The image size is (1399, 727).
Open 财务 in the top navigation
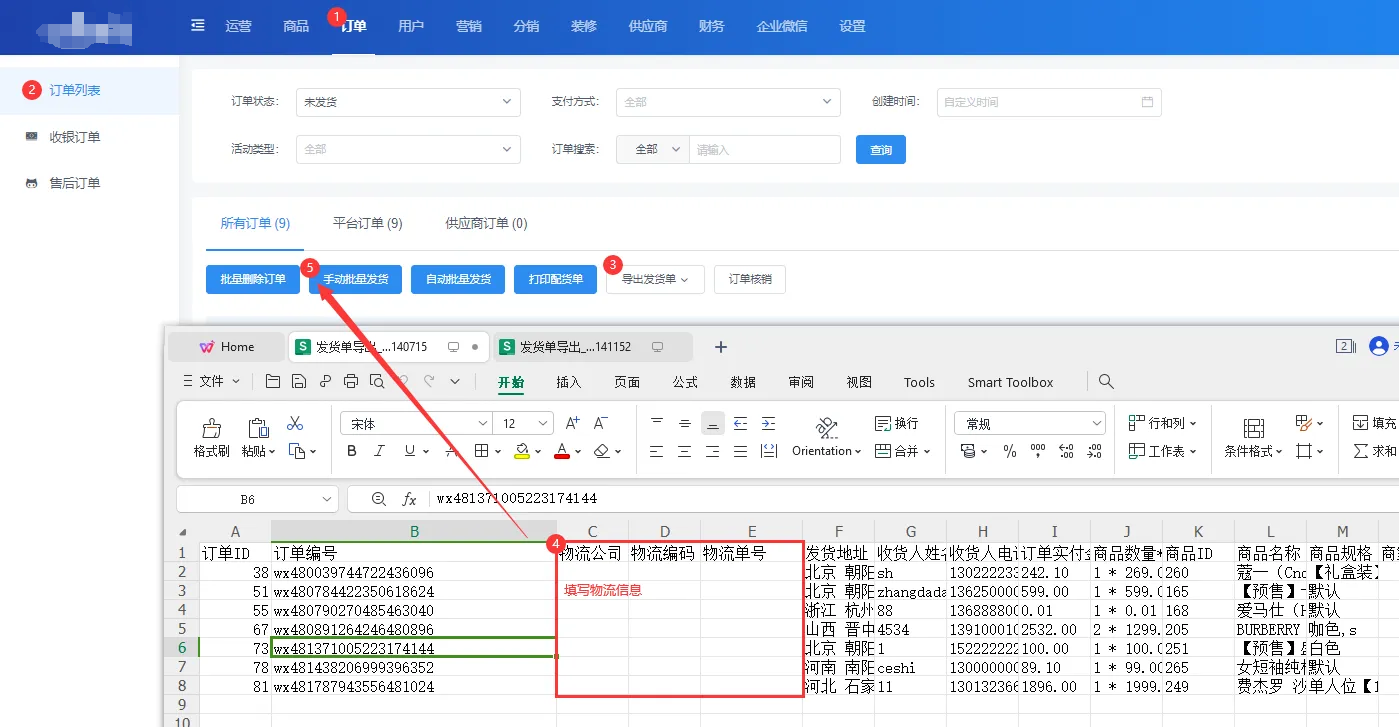pos(712,26)
